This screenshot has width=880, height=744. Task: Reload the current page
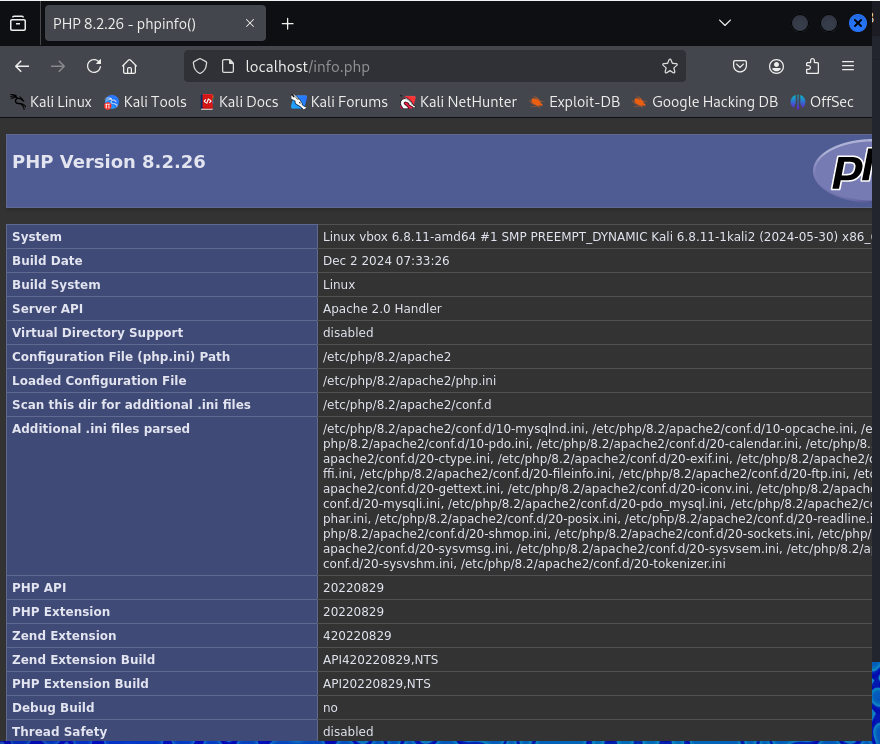(x=94, y=66)
